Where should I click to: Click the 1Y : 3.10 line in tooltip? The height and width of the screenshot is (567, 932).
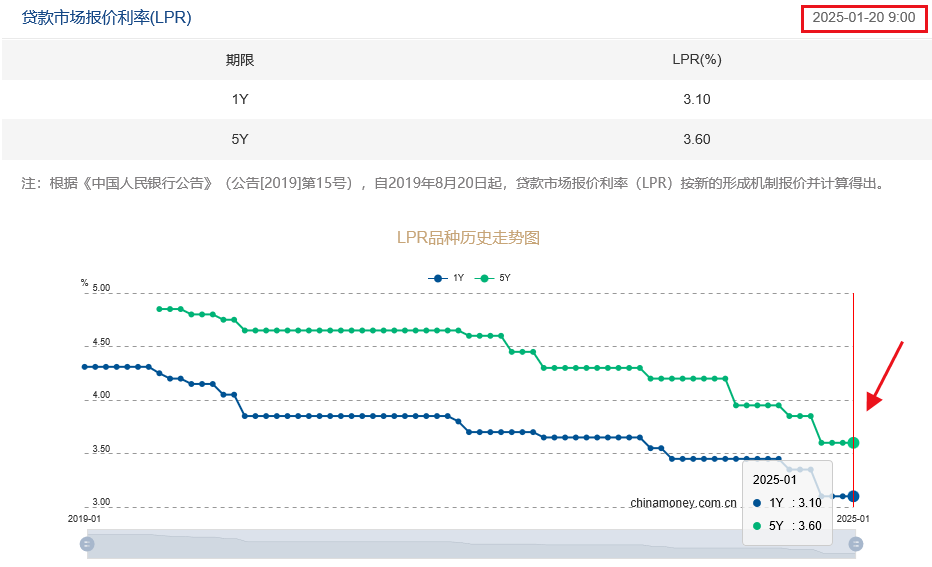tap(787, 503)
